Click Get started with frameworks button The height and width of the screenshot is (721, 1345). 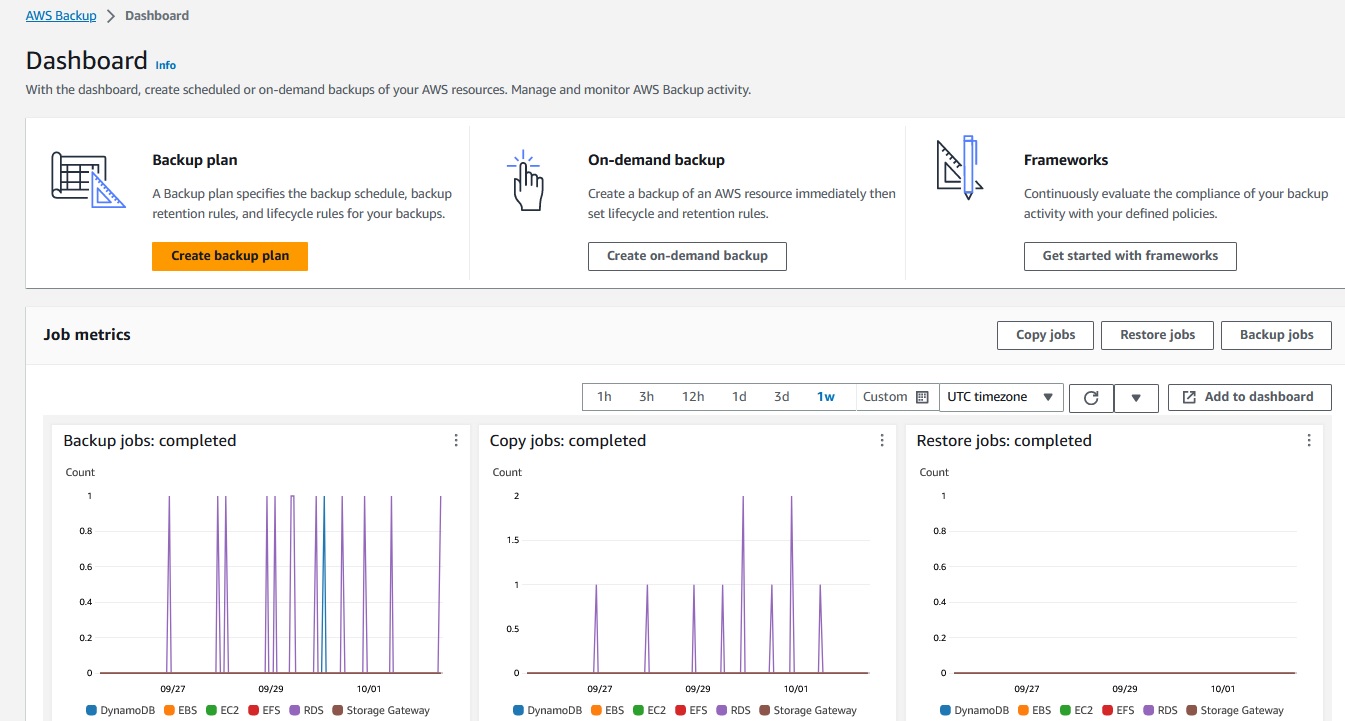1130,256
